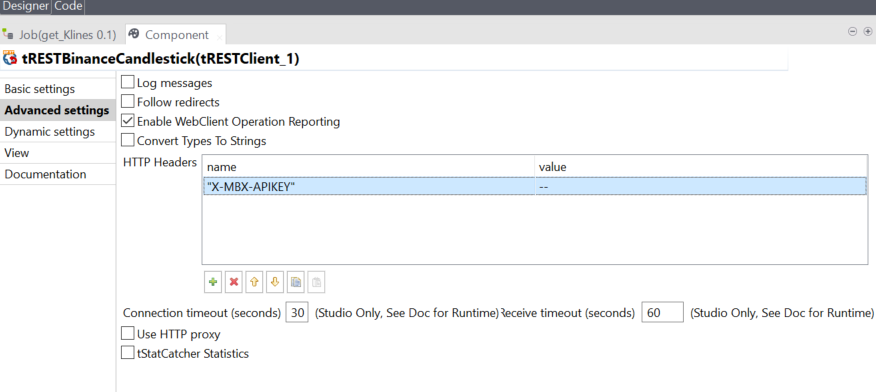
Task: Switch to the Designer tab
Action: [x=26, y=7]
